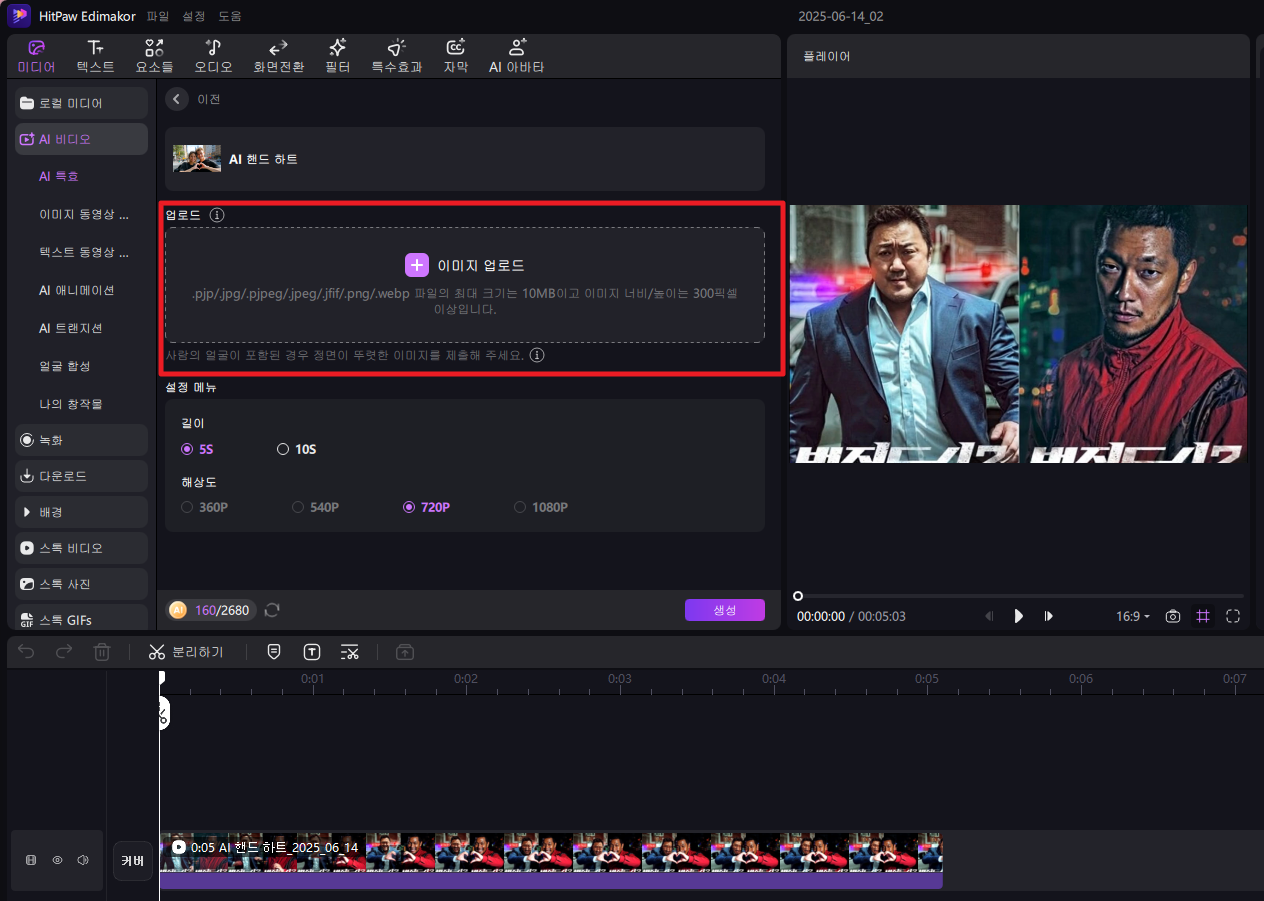Select 녹화 recording in sidebar

coord(81,440)
